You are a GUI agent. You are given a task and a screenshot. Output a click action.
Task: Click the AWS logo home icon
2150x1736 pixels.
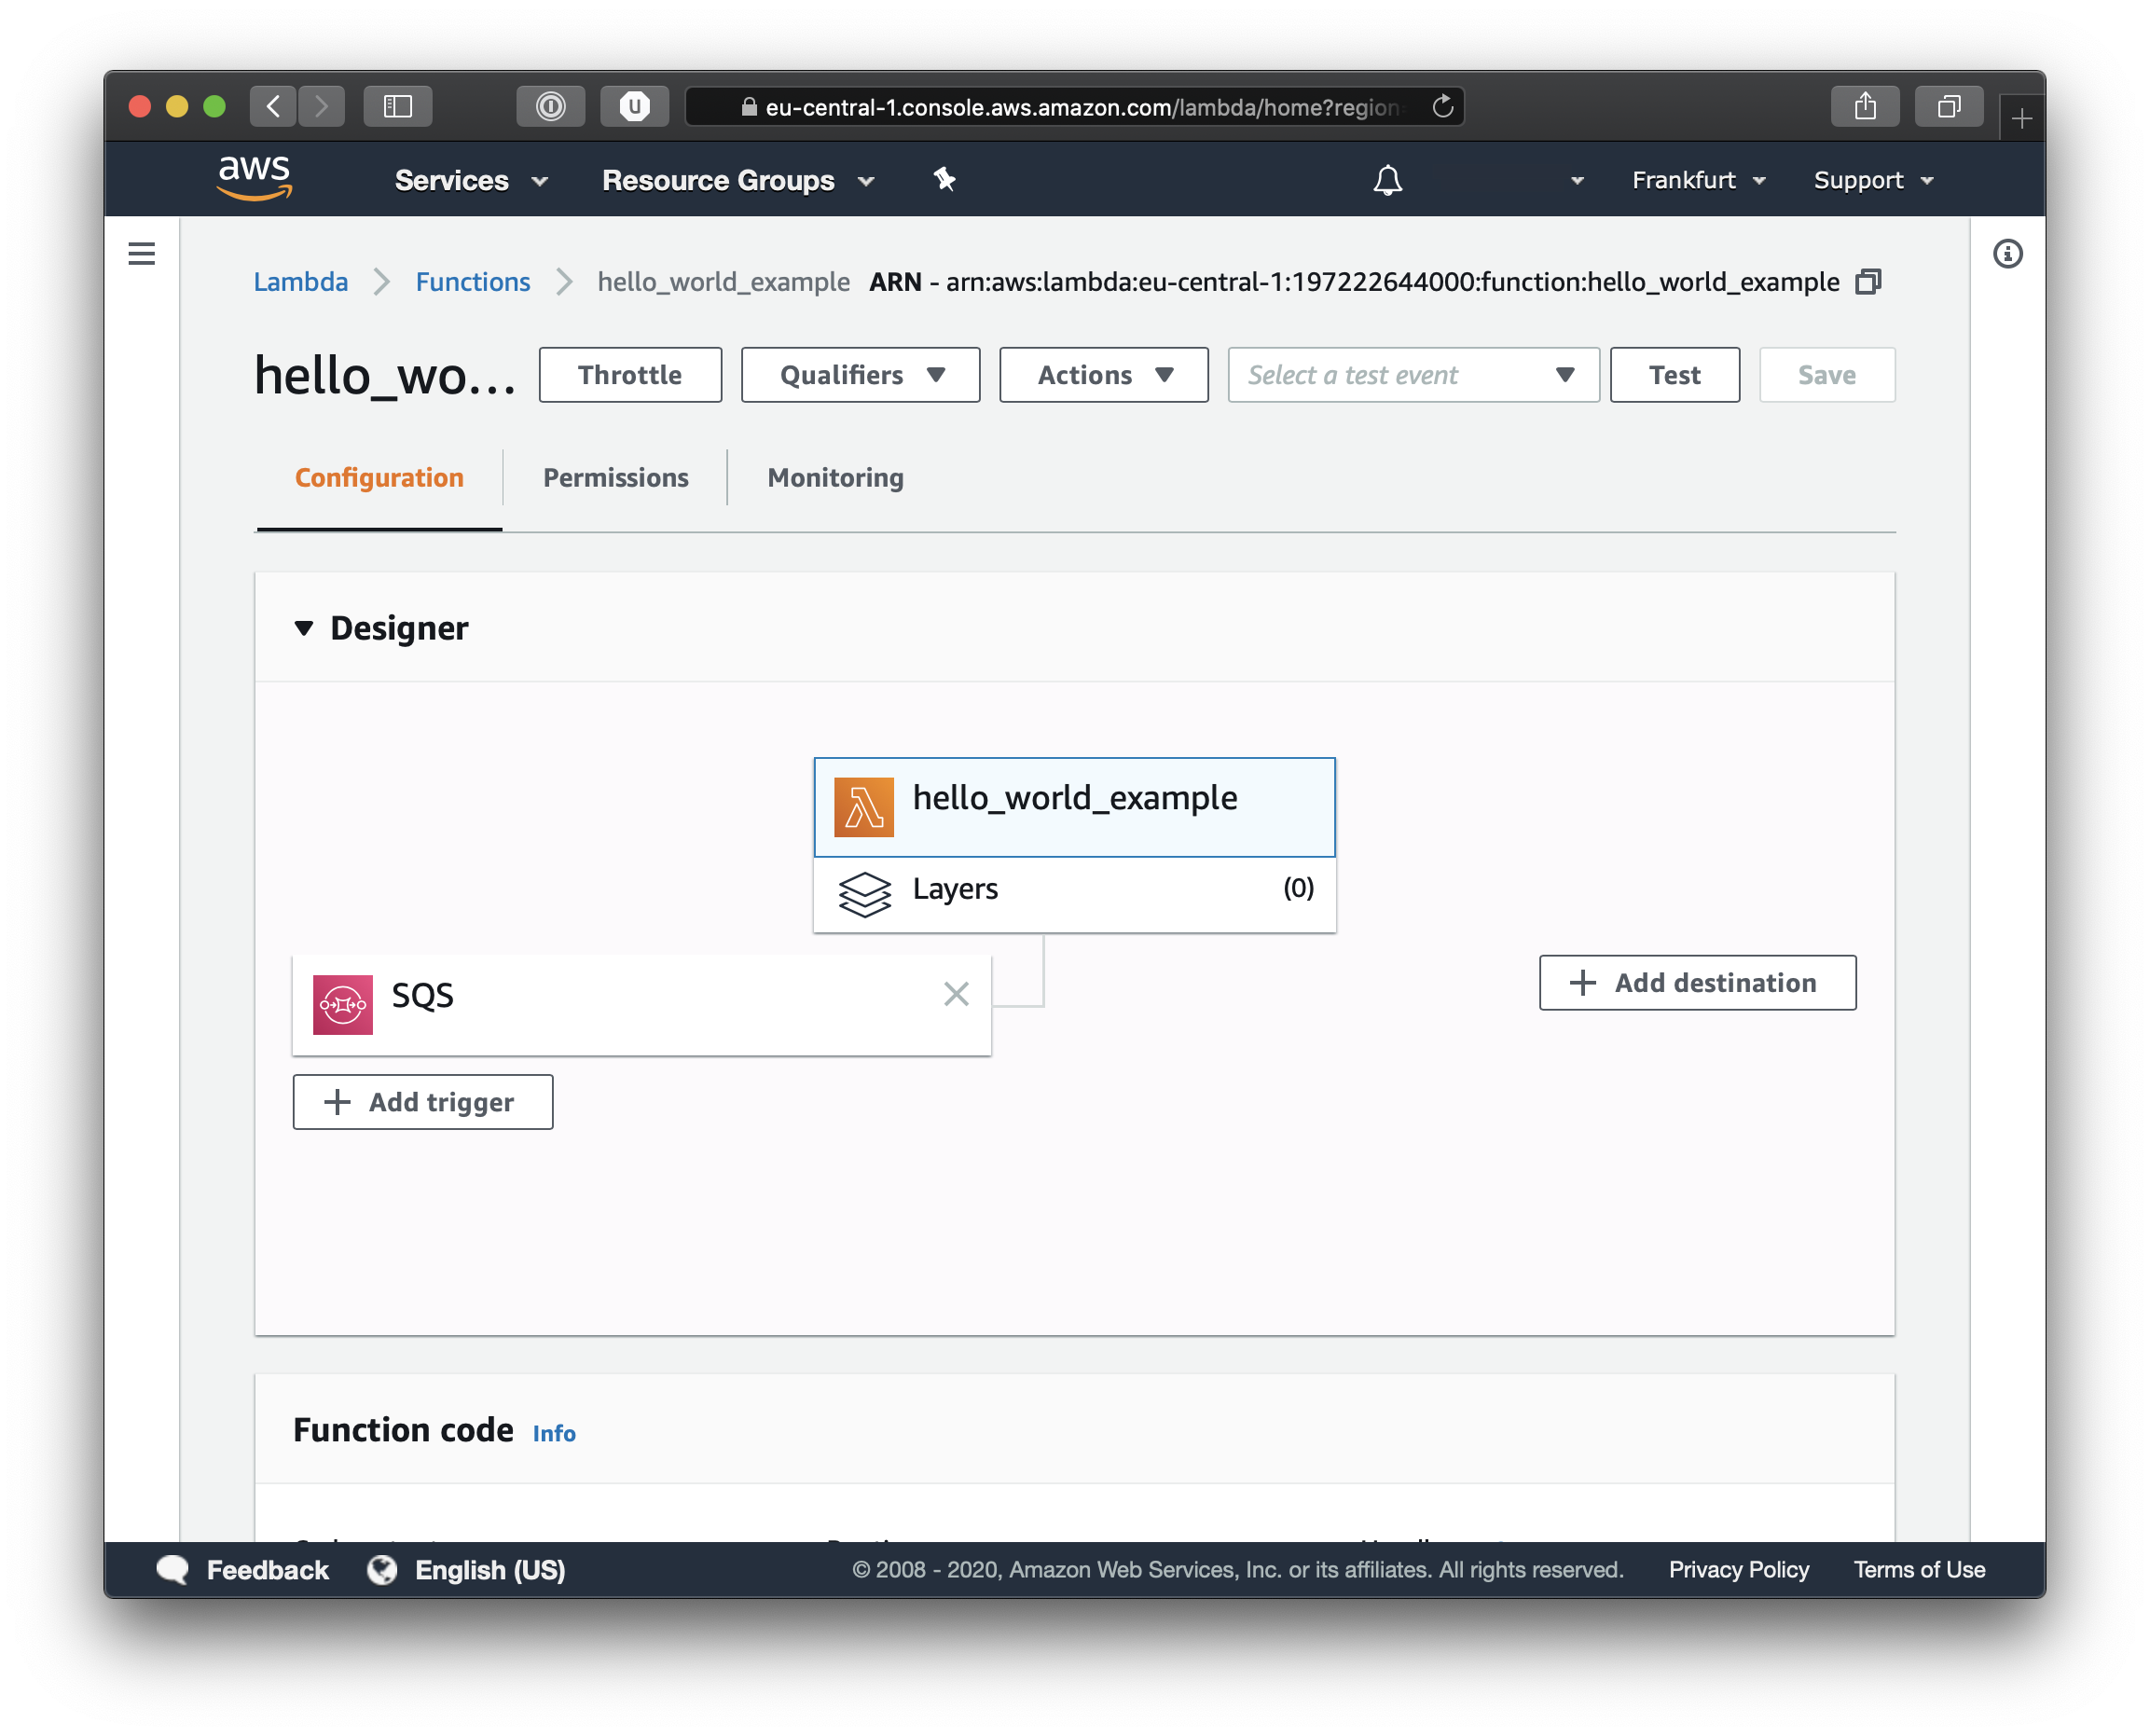click(254, 178)
